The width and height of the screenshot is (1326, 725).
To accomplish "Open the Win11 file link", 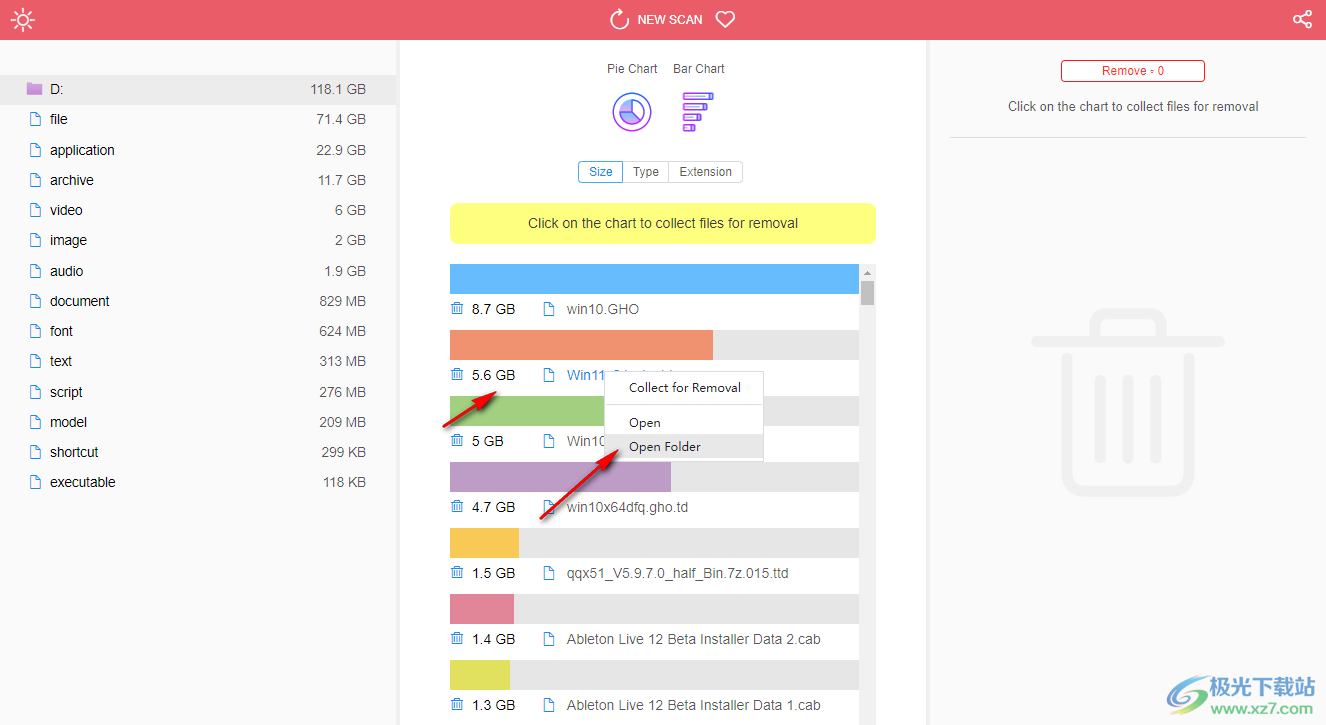I will 586,375.
